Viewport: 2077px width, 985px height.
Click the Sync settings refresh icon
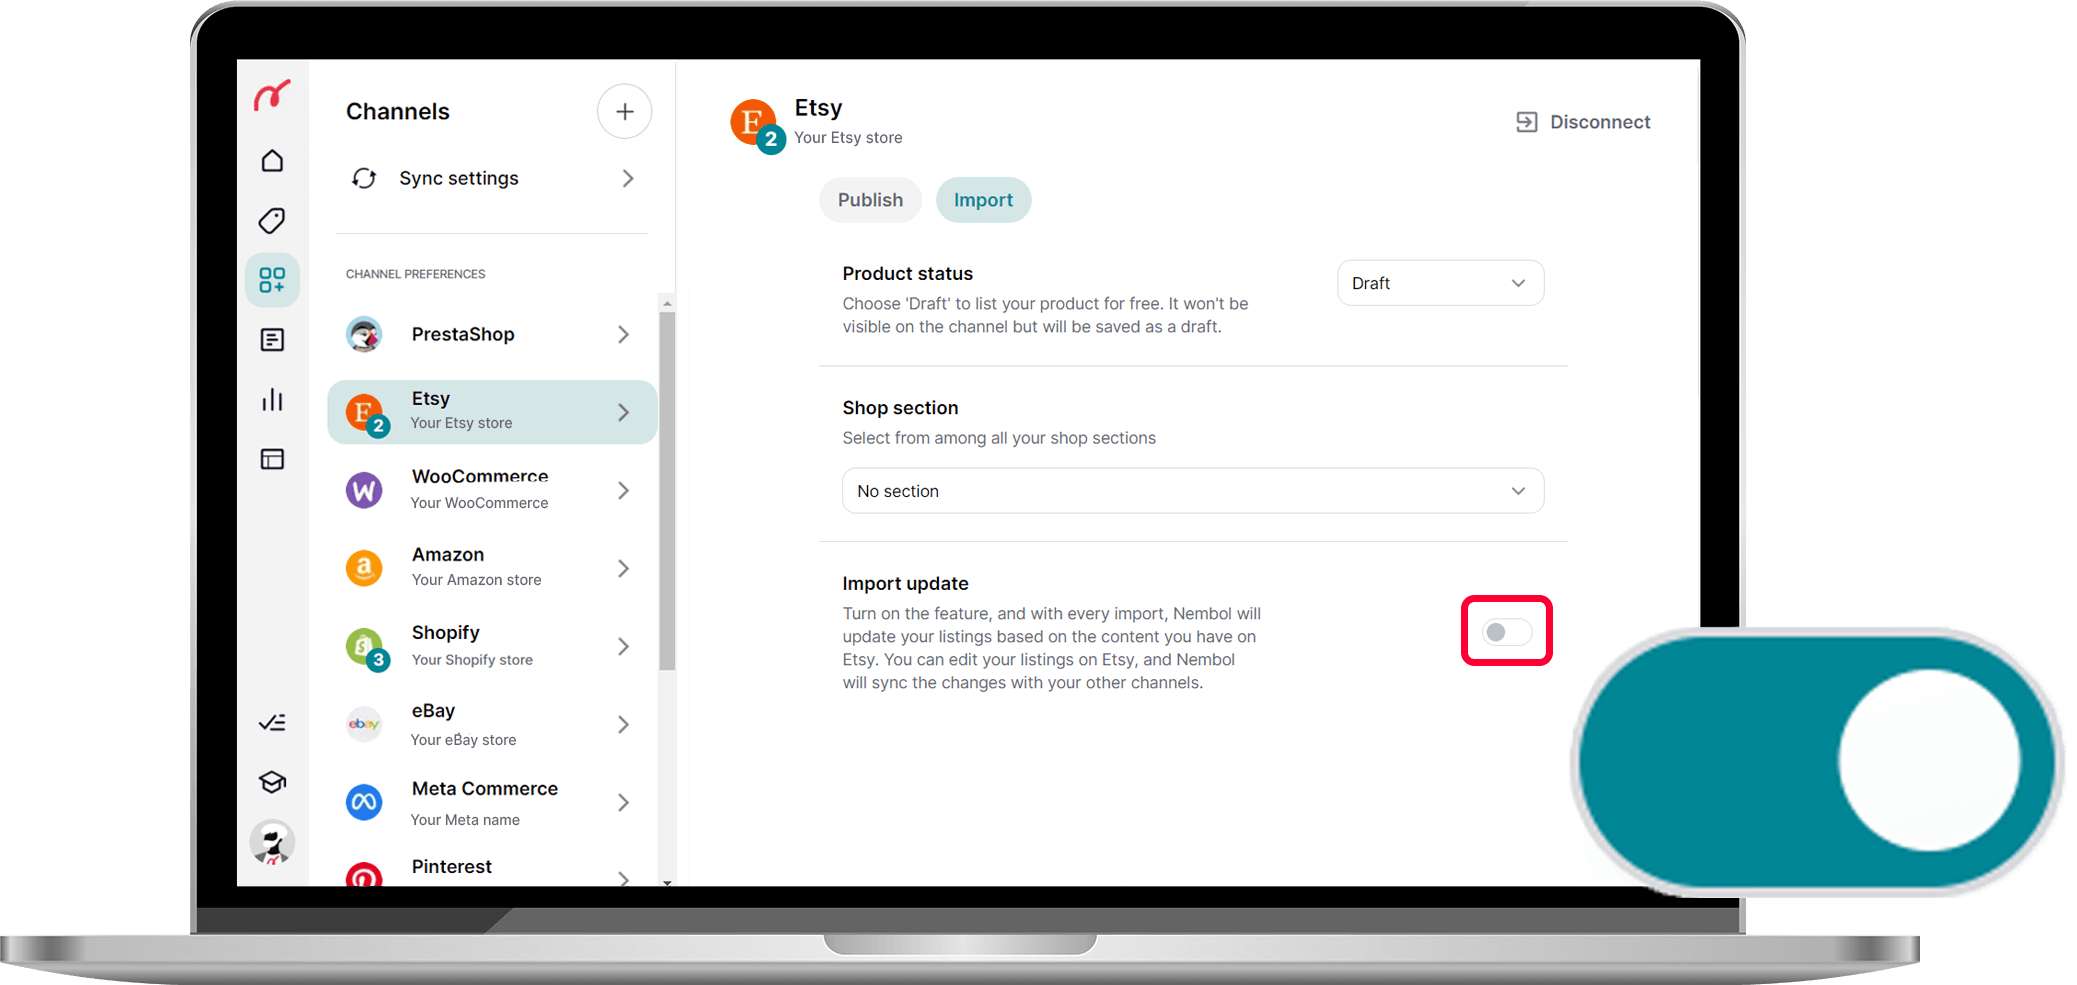coord(364,178)
